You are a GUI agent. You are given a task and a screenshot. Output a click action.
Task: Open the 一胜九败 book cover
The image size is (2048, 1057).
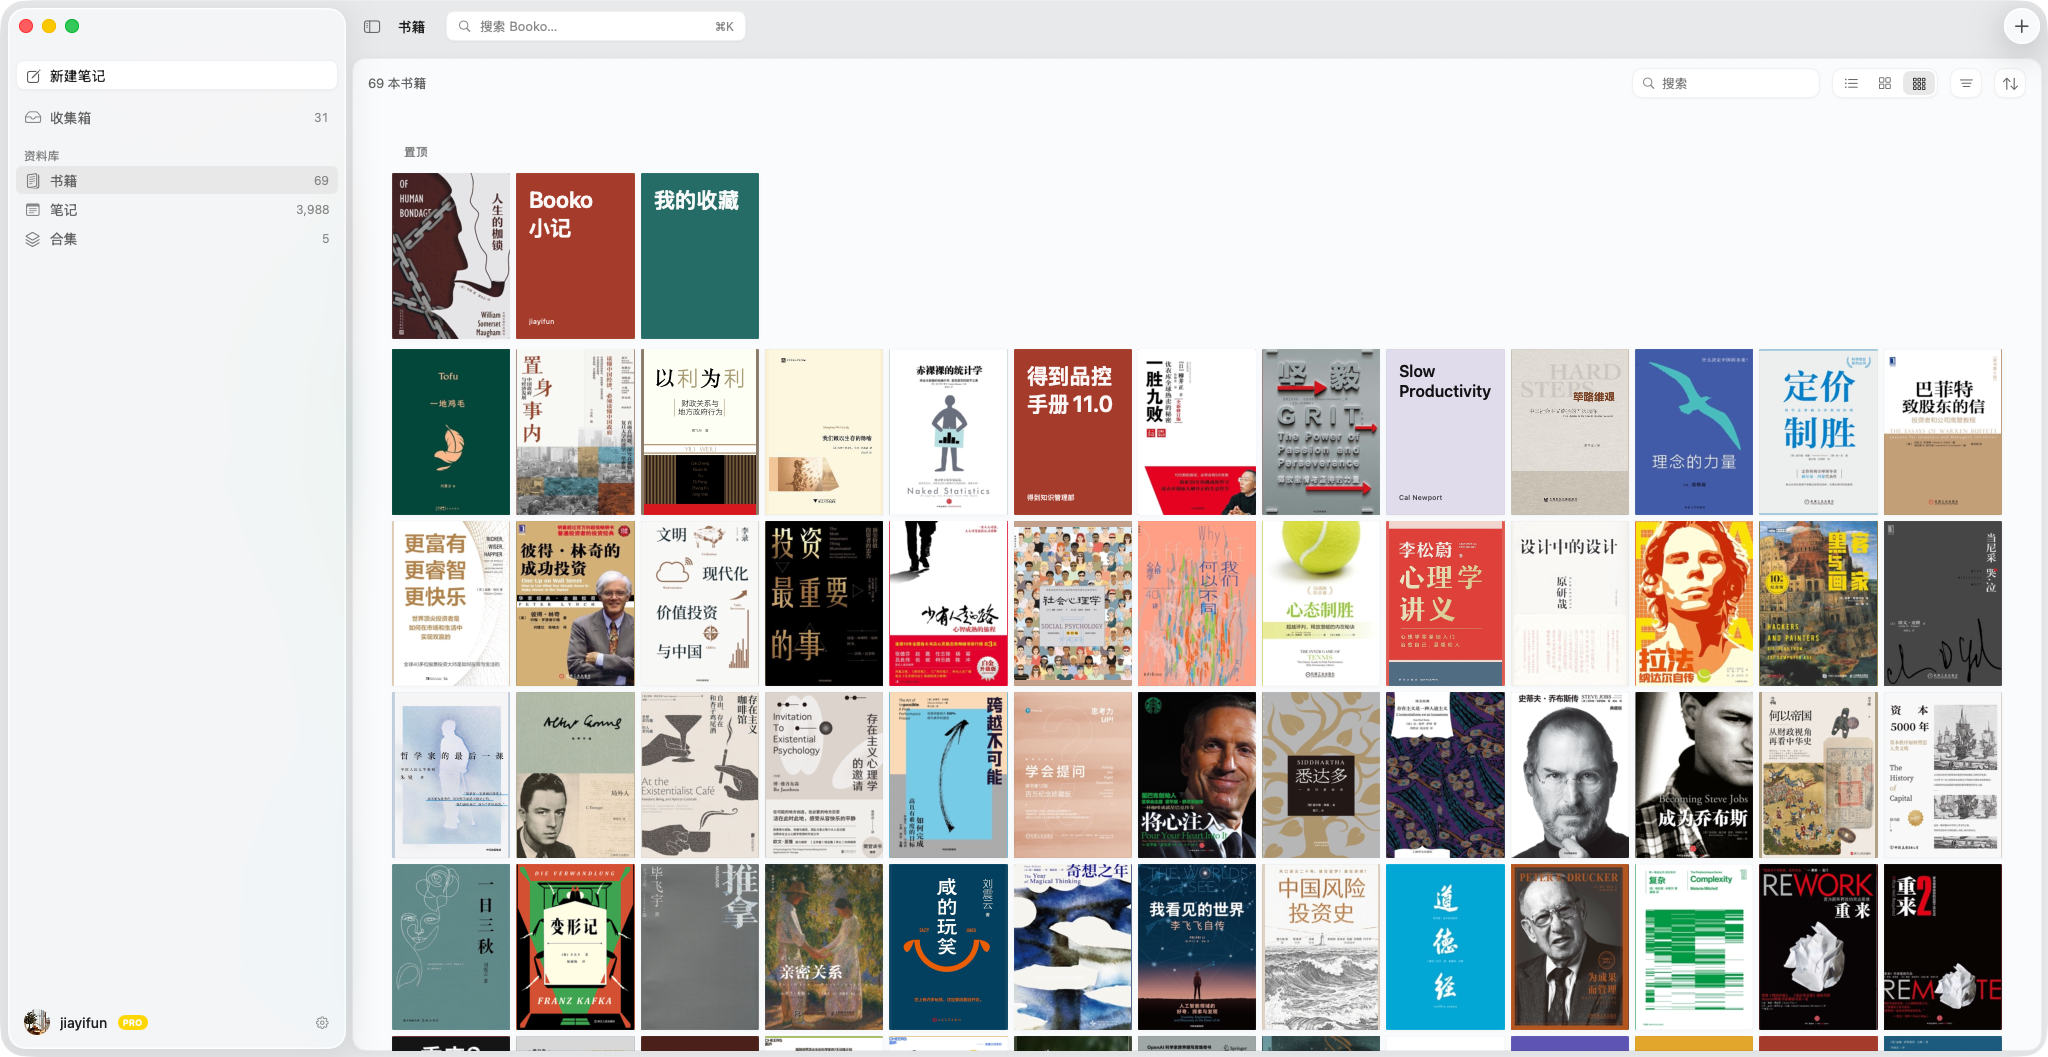click(1197, 432)
